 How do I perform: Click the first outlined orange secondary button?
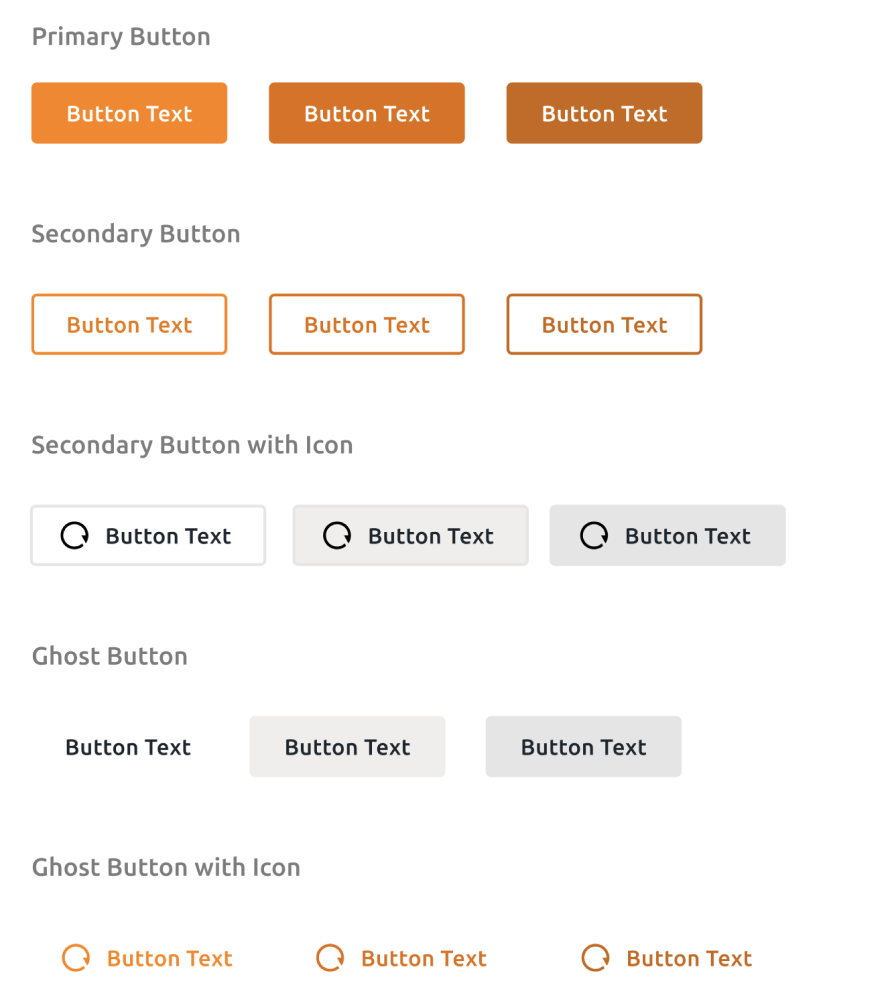(129, 324)
